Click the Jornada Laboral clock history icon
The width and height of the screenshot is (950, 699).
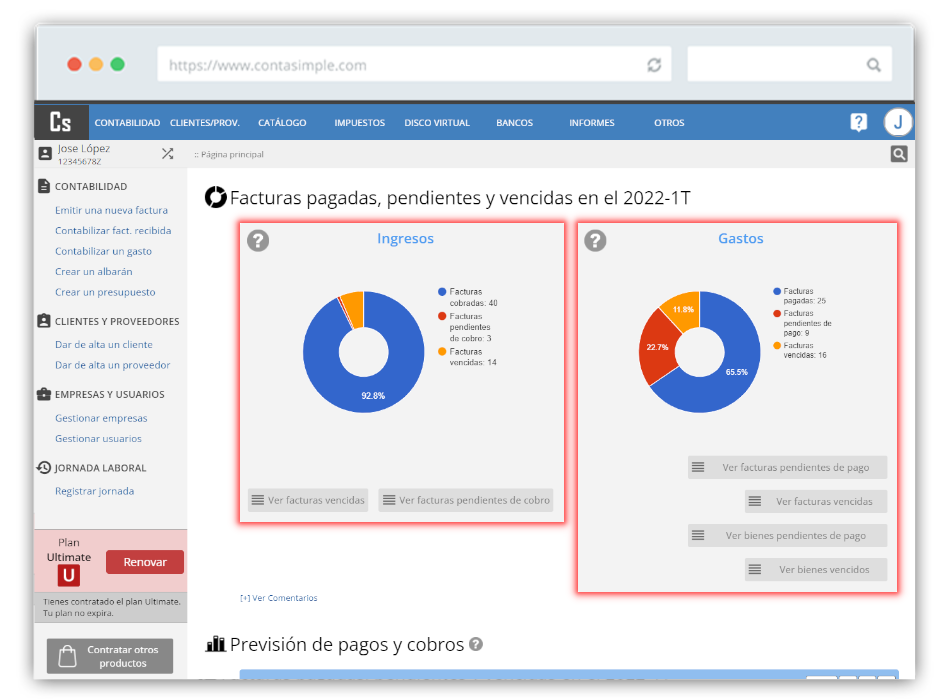coord(44,468)
